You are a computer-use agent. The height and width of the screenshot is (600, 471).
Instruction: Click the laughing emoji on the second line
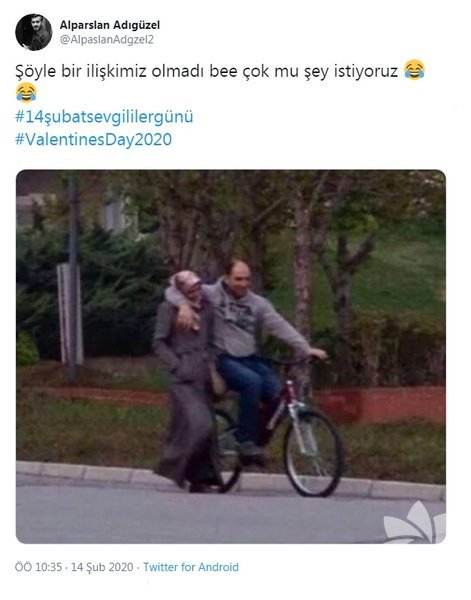point(26,93)
